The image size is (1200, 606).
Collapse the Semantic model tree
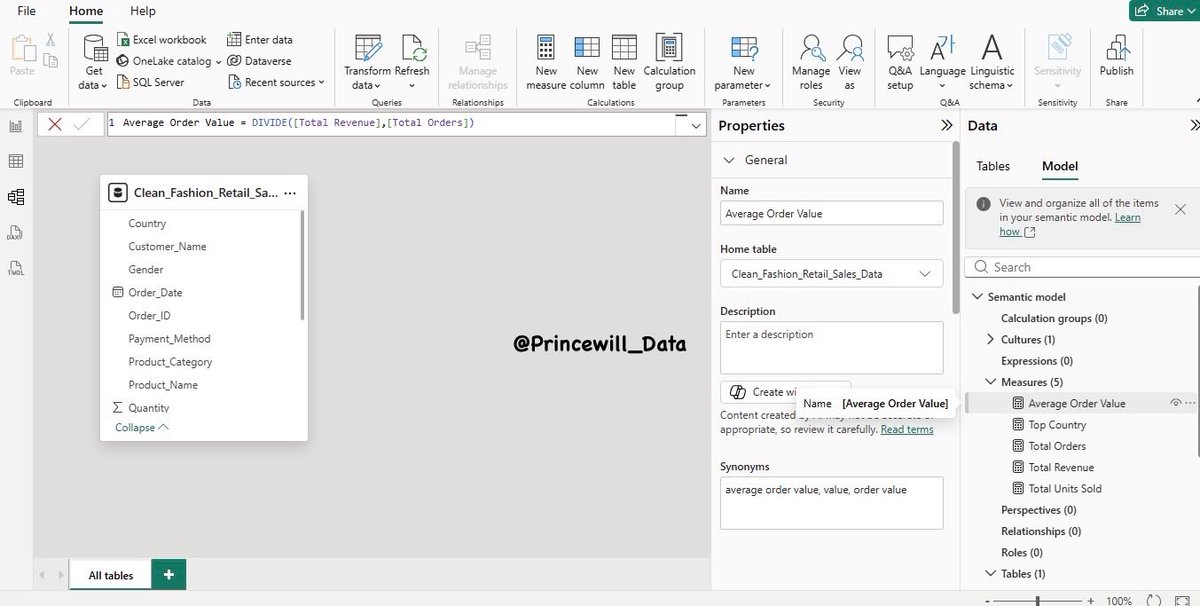click(x=977, y=297)
